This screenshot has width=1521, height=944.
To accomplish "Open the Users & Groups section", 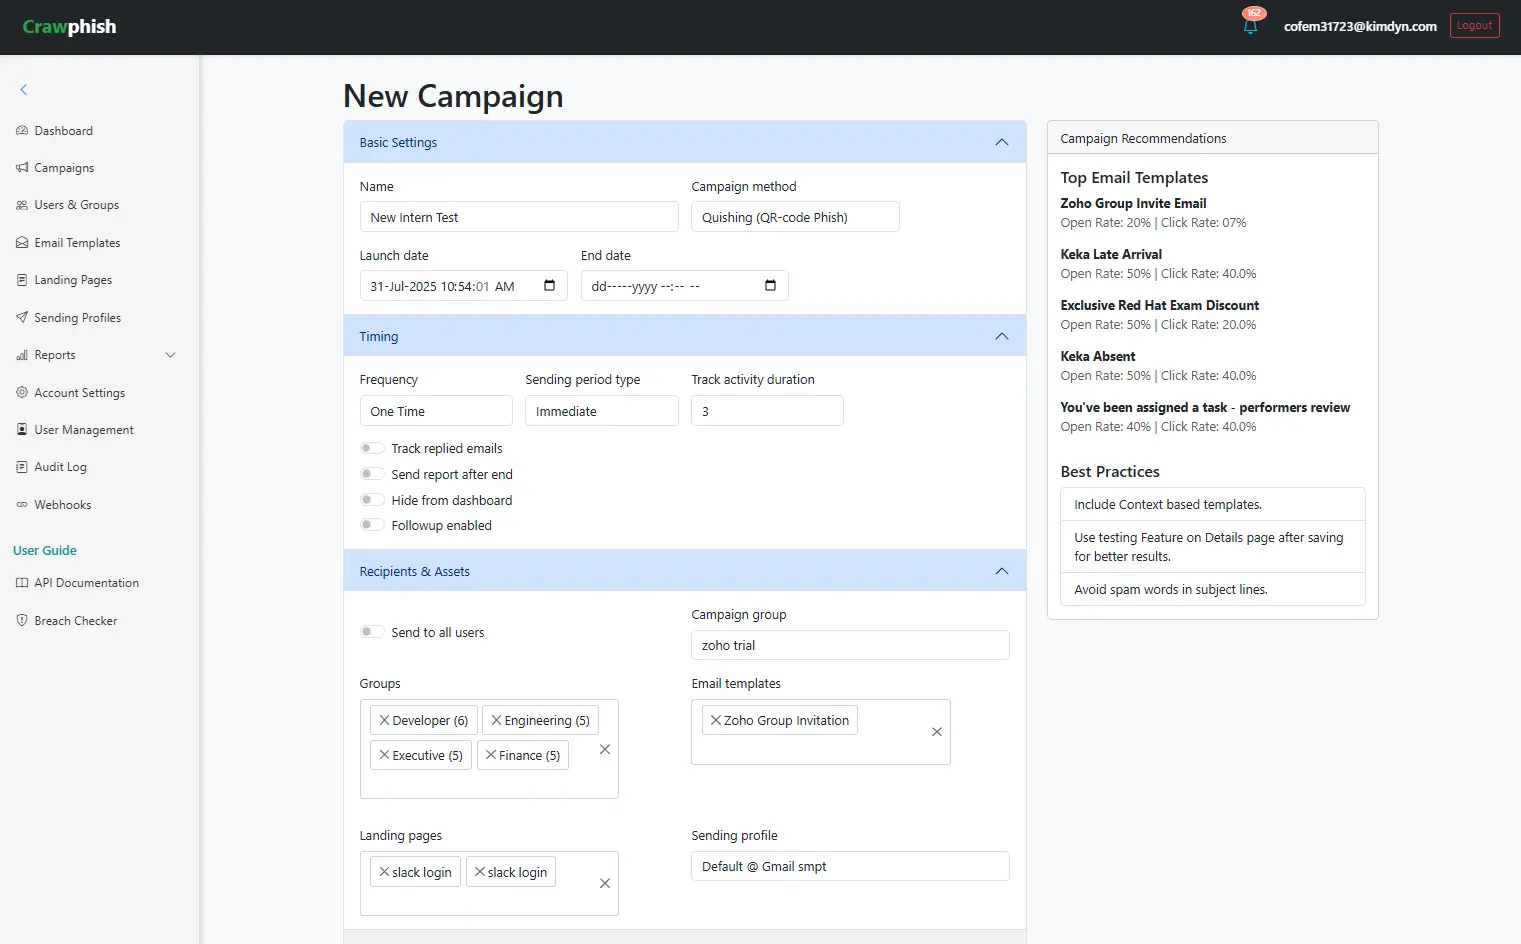I will [x=76, y=204].
